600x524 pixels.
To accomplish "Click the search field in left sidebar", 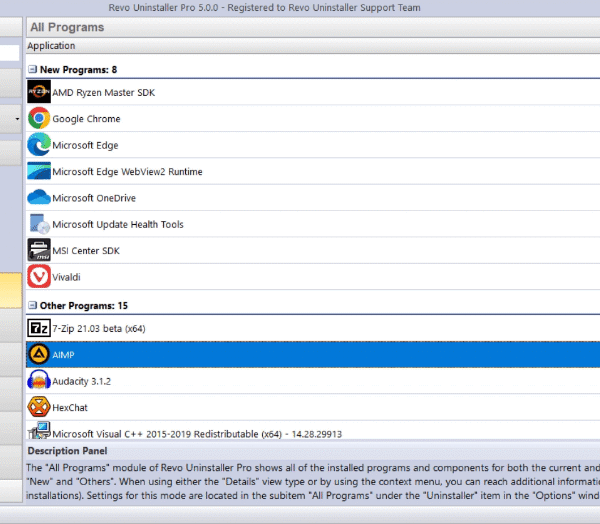I will (x=10, y=52).
